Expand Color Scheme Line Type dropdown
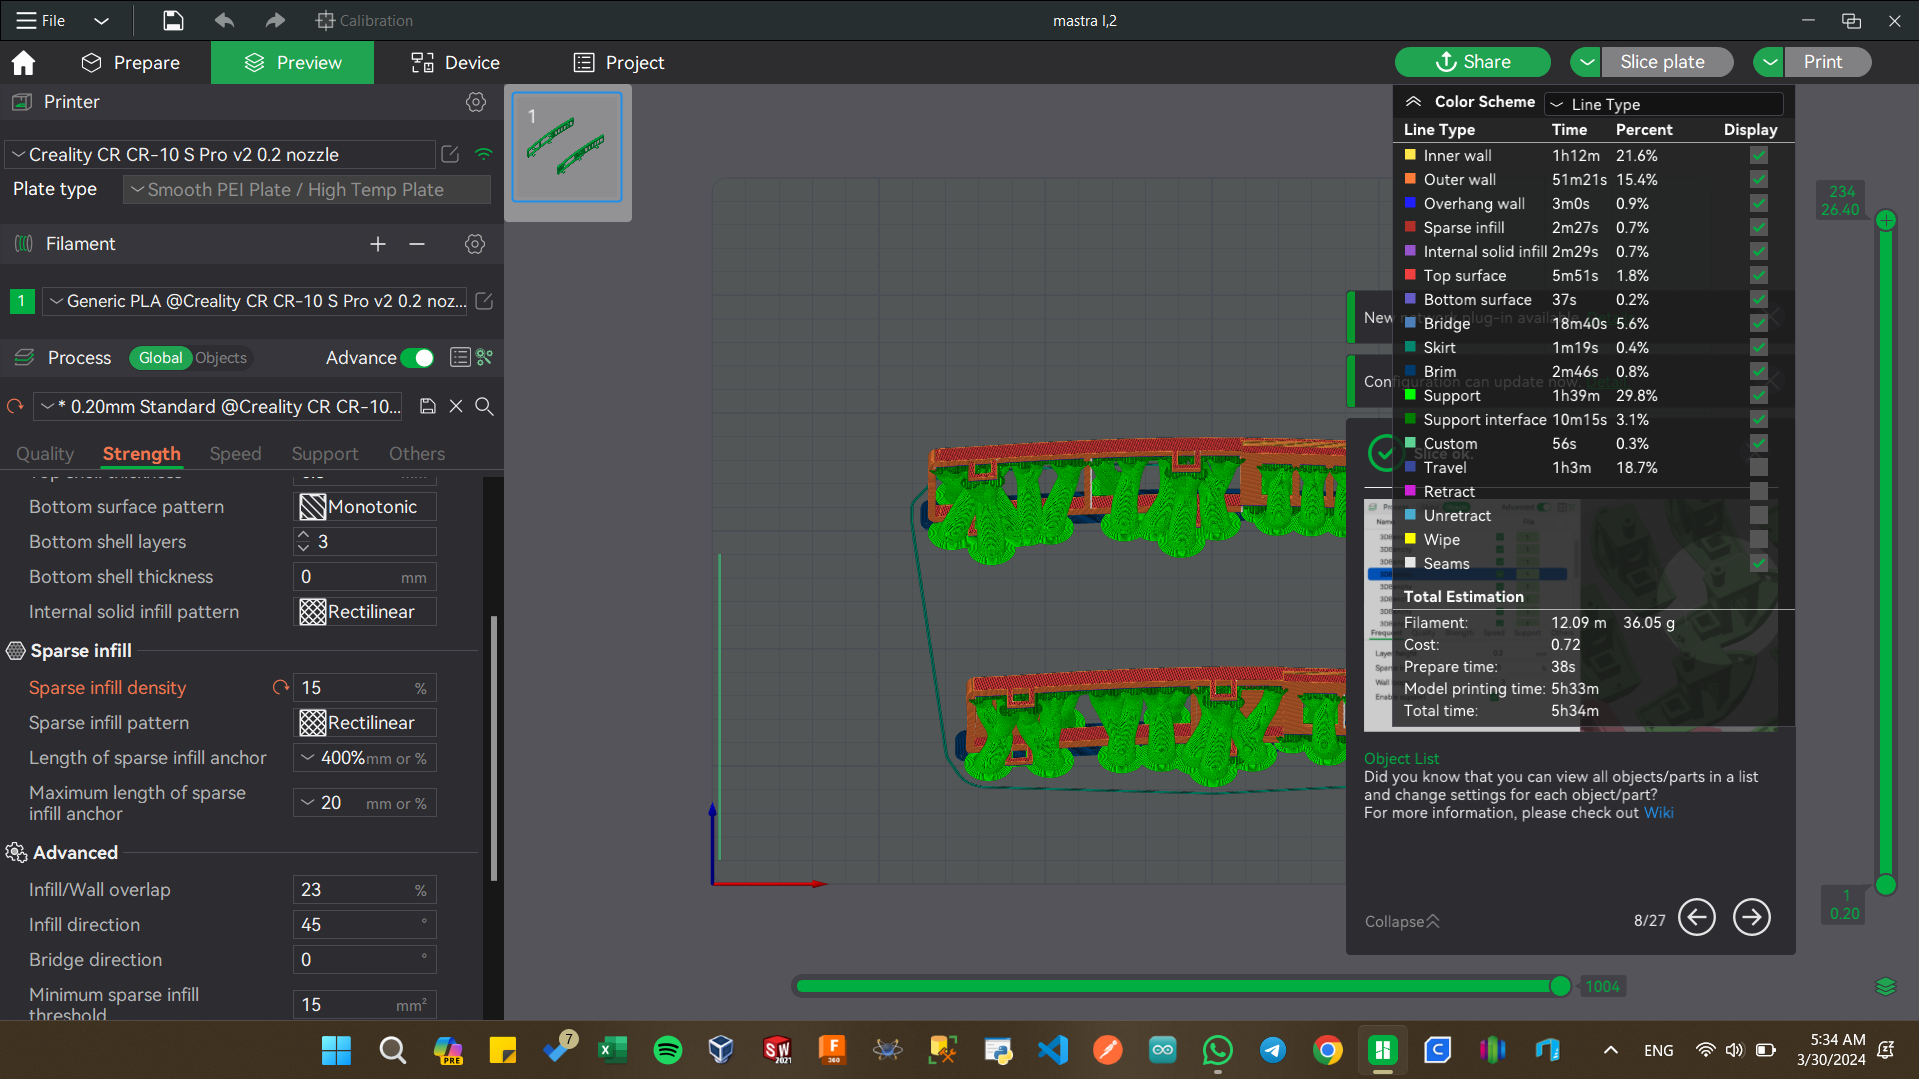The image size is (1919, 1079). pyautogui.click(x=1663, y=104)
